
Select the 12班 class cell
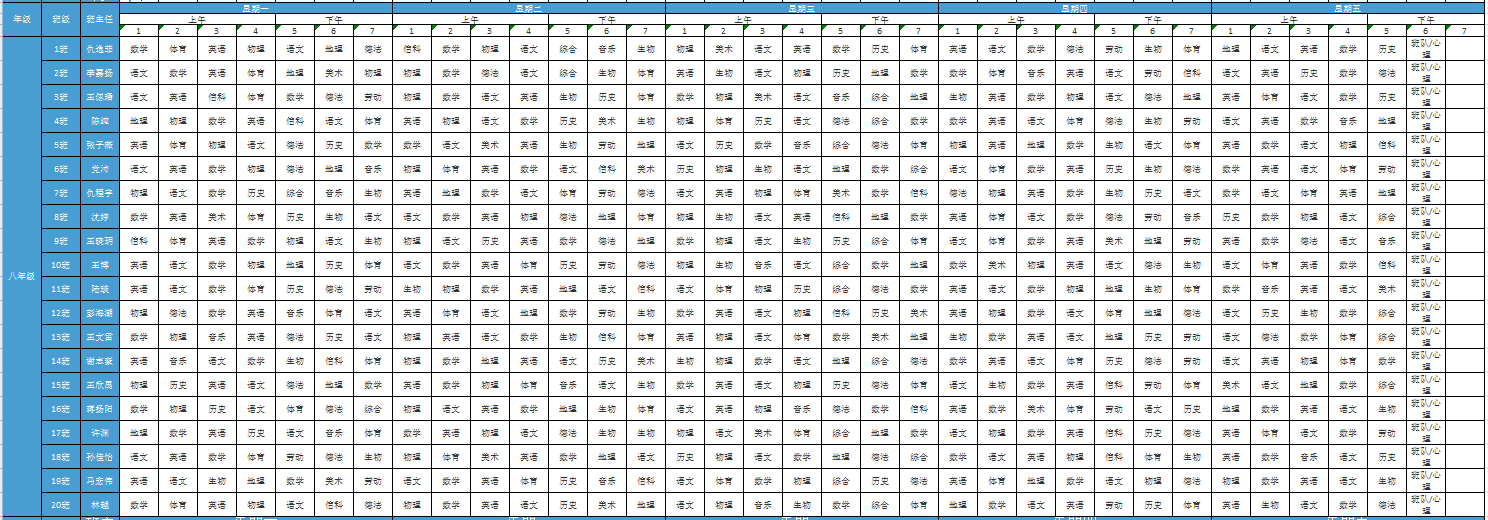coord(60,312)
